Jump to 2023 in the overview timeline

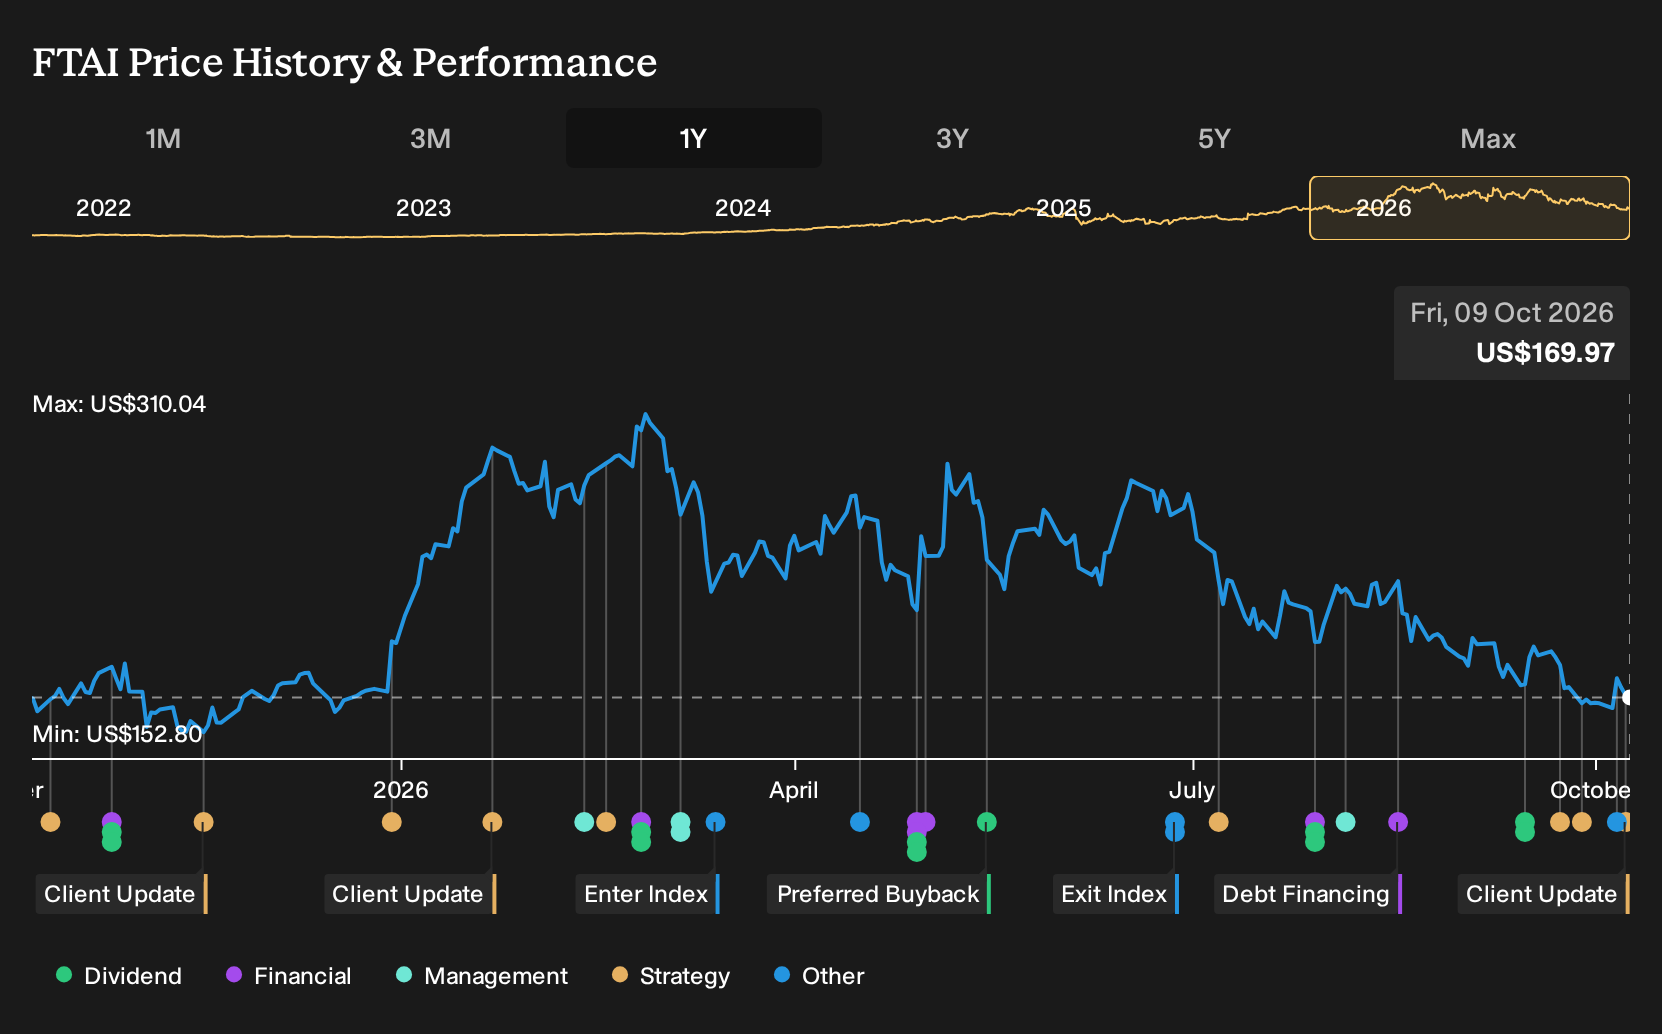(424, 208)
